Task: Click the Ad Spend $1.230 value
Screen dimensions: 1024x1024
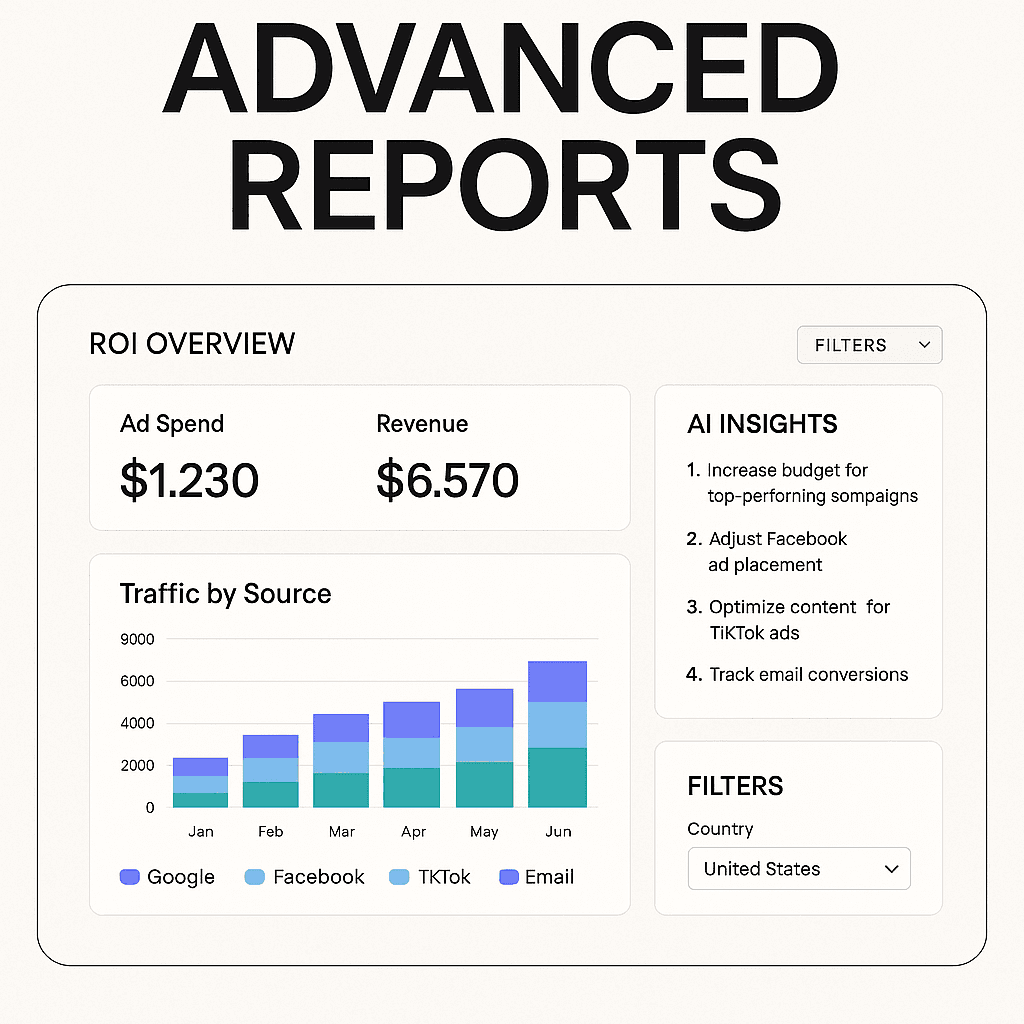Action: [x=189, y=481]
